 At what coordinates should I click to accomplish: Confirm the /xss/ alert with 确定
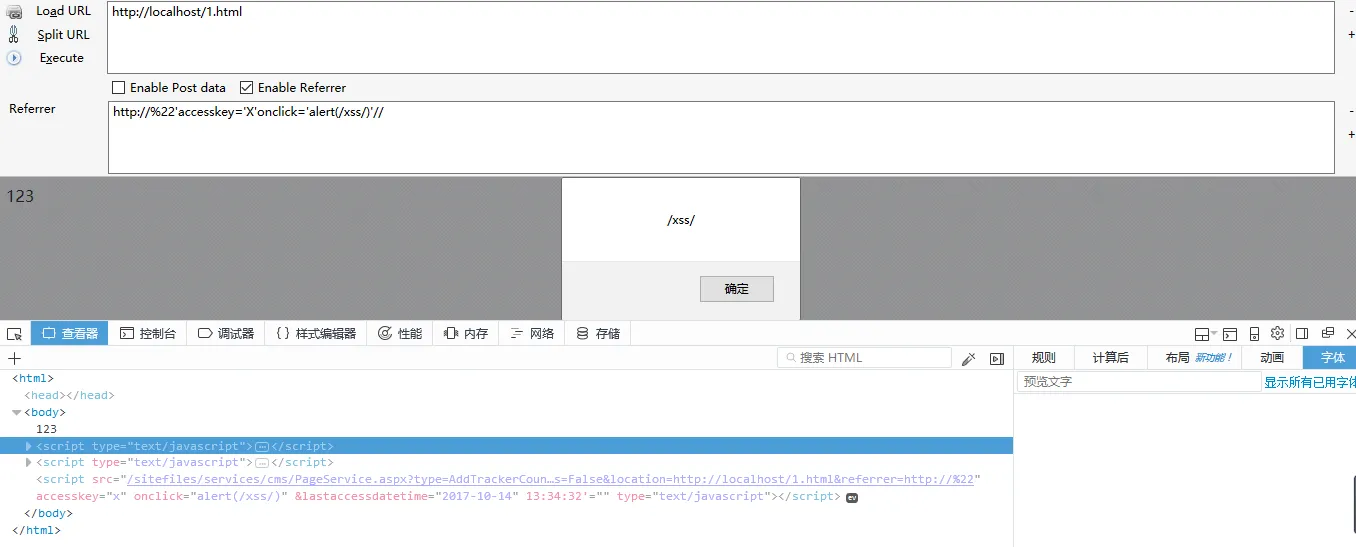tap(737, 289)
